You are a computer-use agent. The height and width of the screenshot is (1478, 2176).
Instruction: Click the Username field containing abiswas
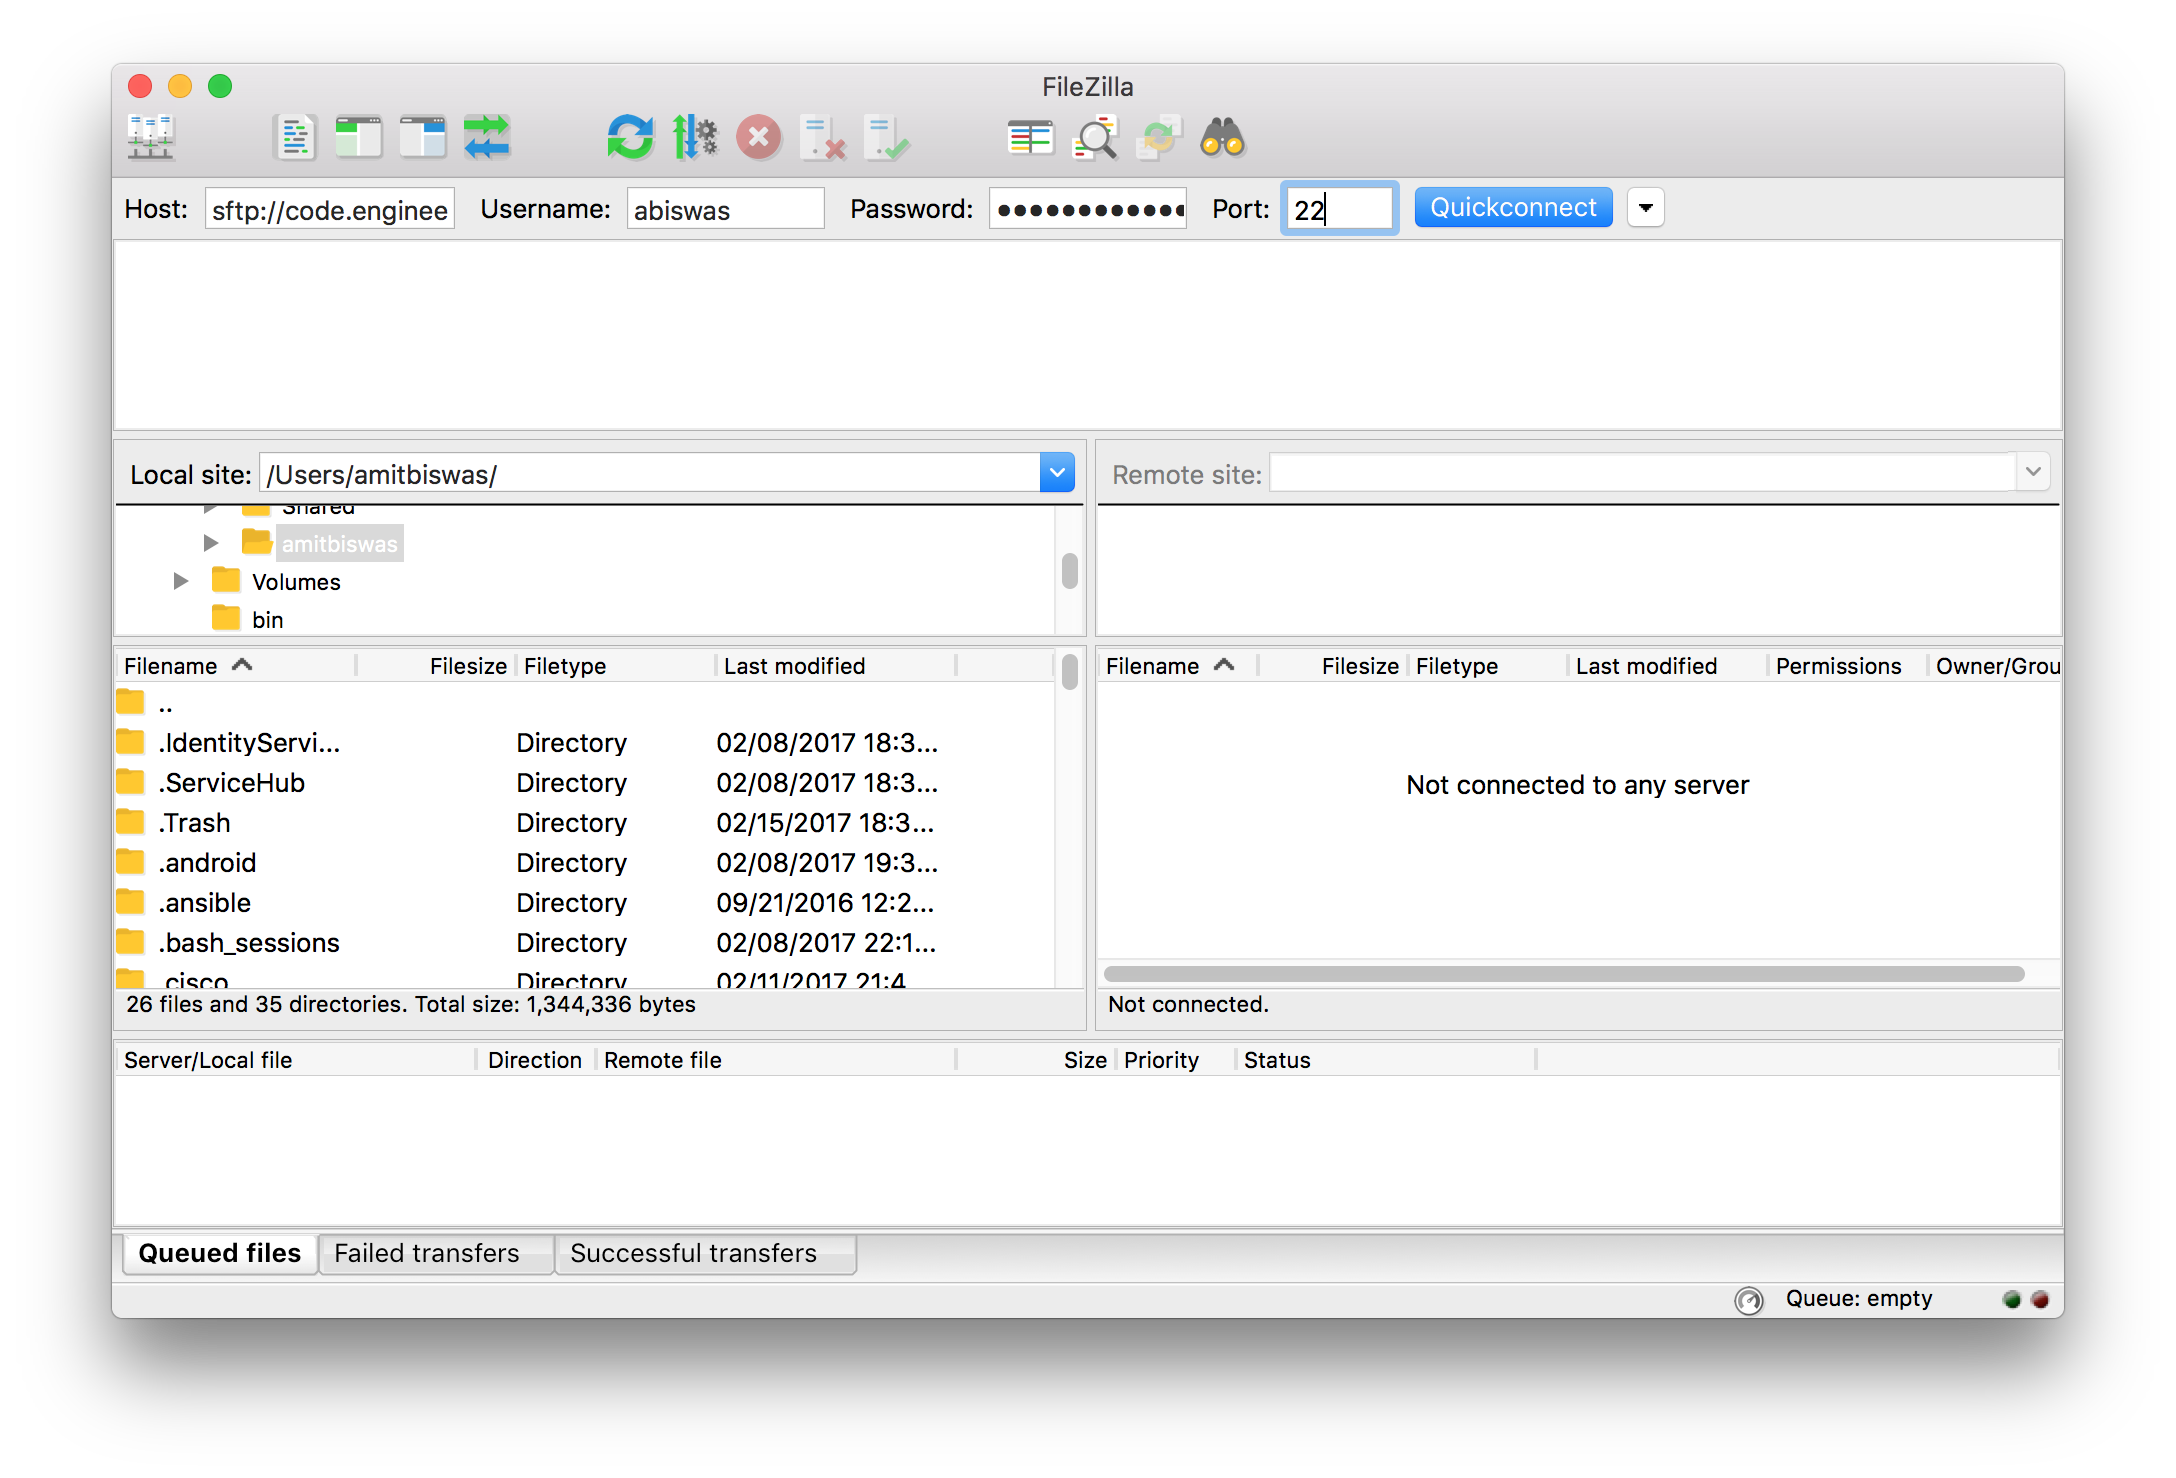coord(725,209)
